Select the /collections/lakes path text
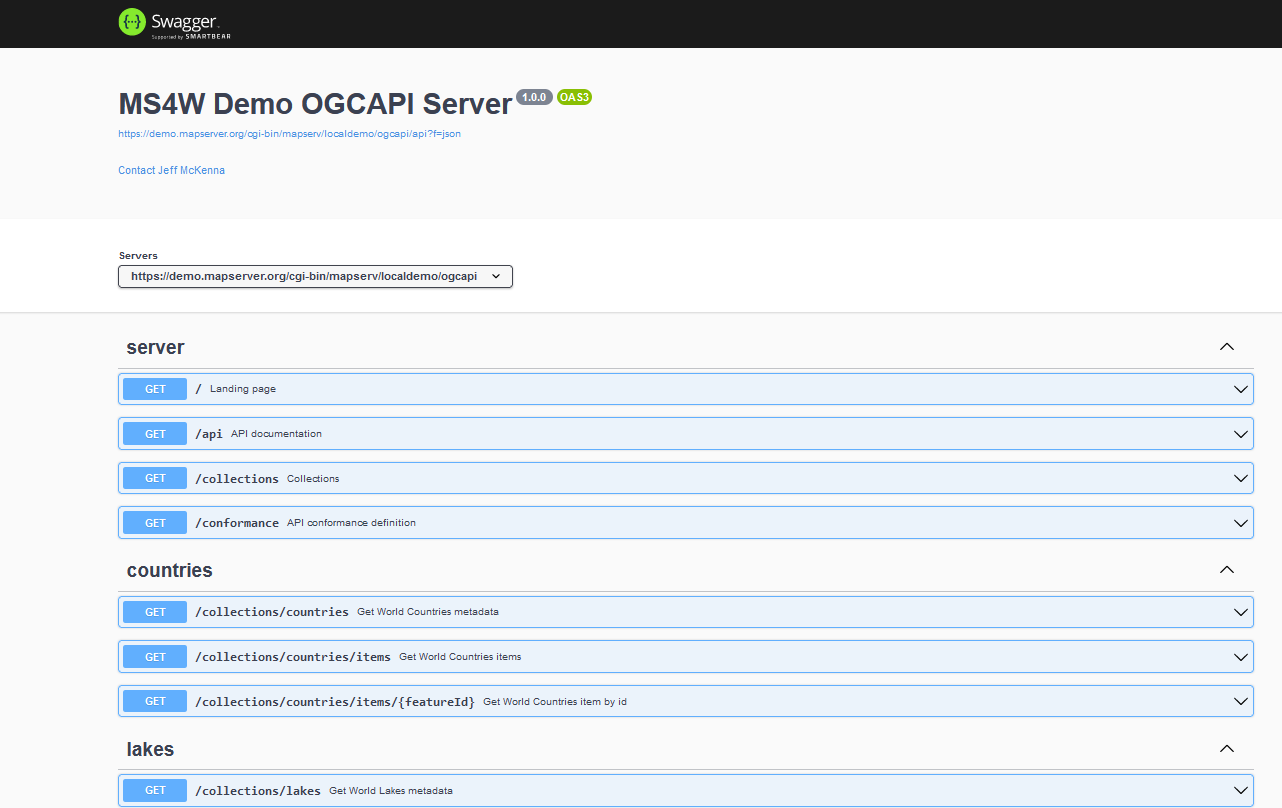The height and width of the screenshot is (808, 1282). pyautogui.click(x=258, y=791)
